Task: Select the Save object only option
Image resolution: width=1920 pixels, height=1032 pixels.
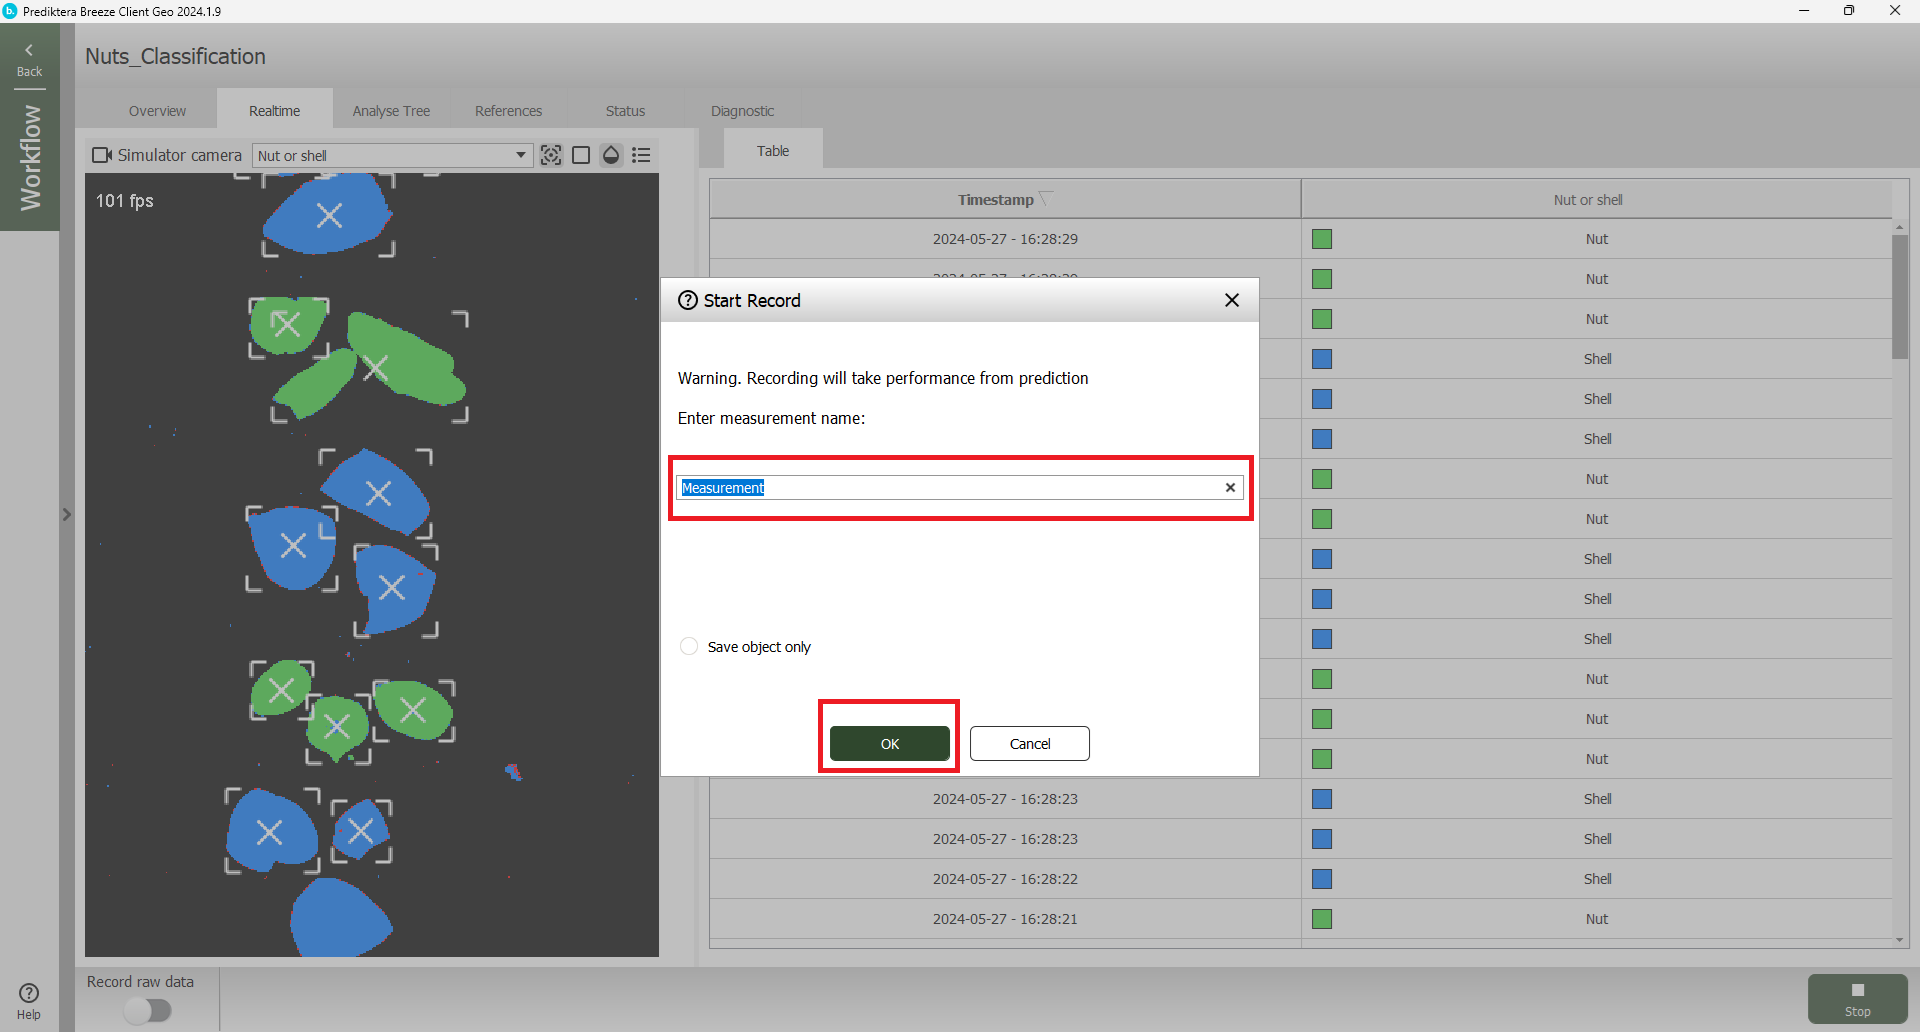Action: tap(689, 647)
